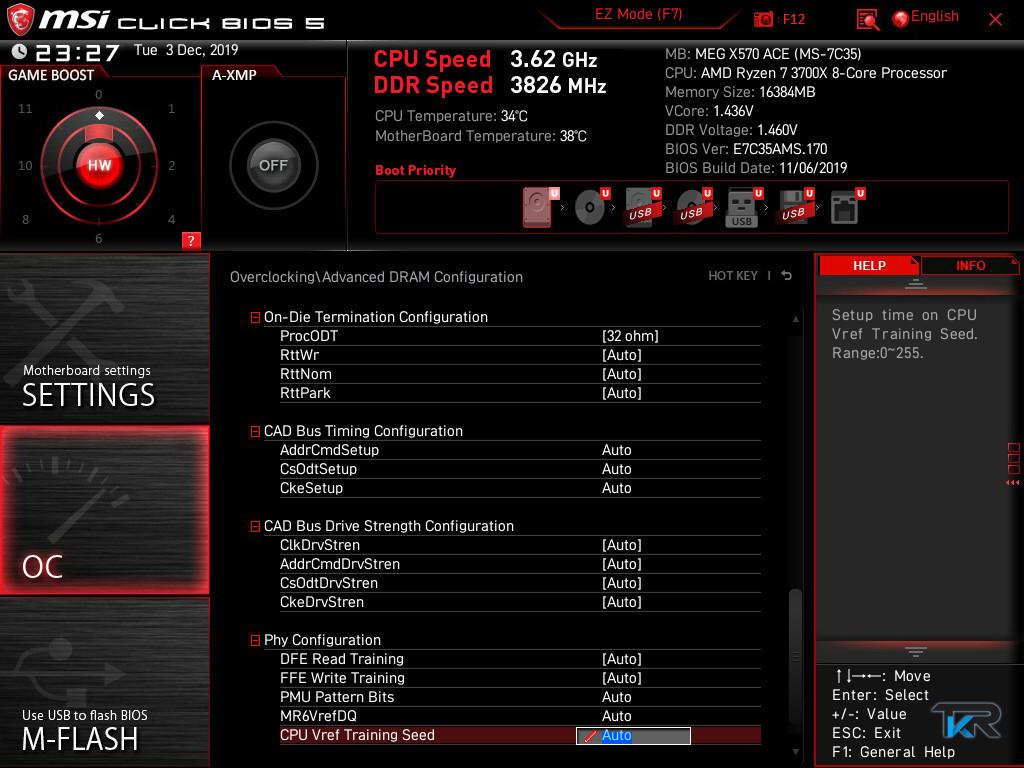Collapse CAD Bus Timing Configuration section
Image resolution: width=1024 pixels, height=768 pixels.
[x=255, y=432]
